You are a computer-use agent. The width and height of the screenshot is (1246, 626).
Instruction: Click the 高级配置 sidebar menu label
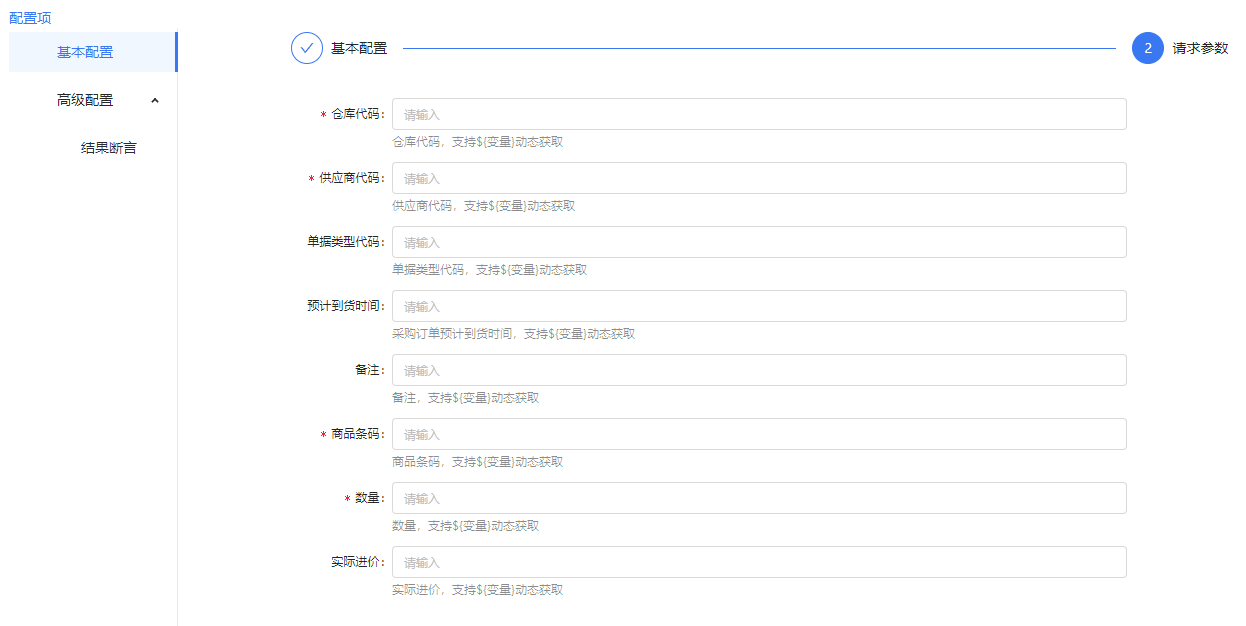tap(85, 100)
